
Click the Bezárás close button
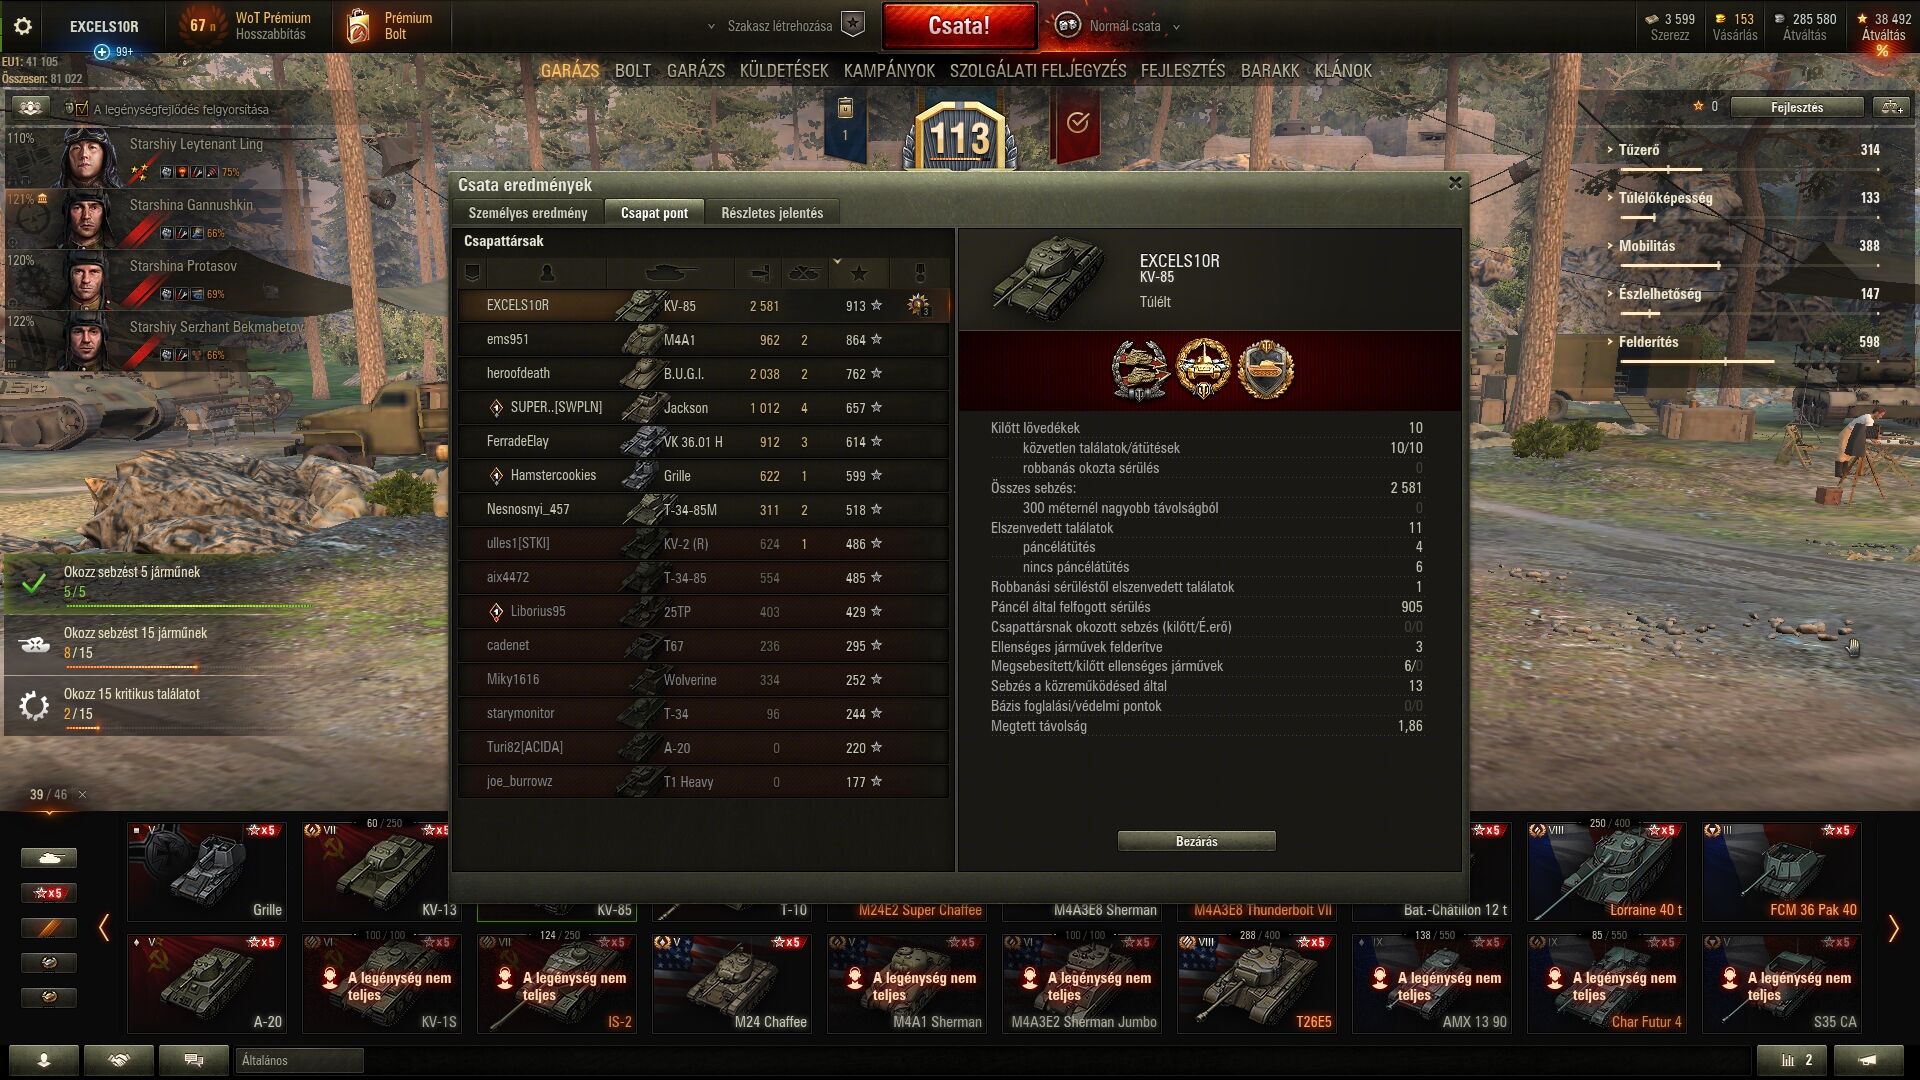coord(1196,841)
